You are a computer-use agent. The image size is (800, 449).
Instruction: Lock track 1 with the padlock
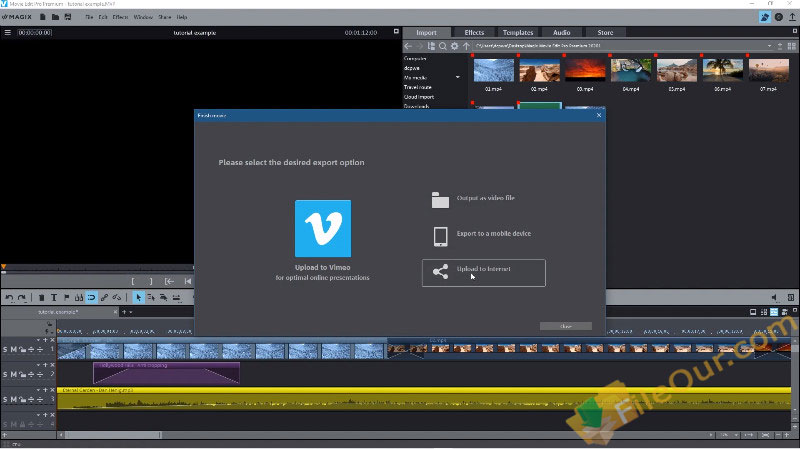[22, 350]
